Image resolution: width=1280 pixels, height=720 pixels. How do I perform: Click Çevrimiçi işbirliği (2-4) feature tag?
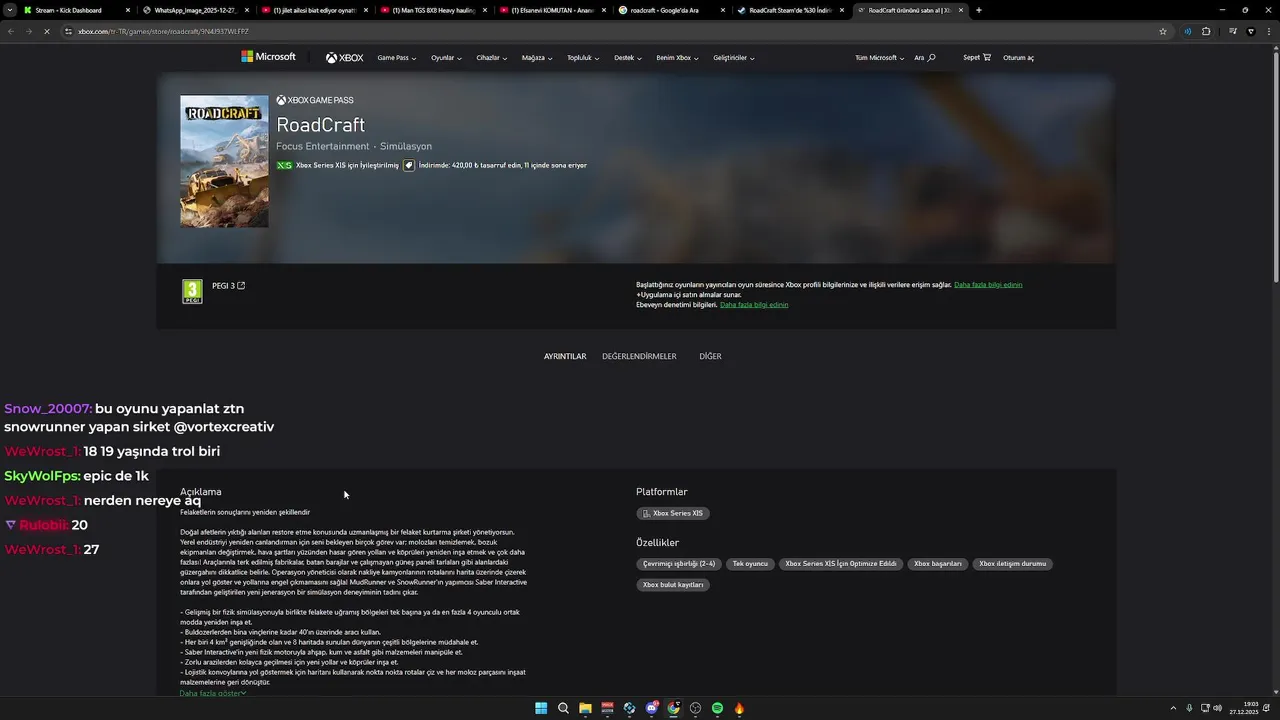point(679,564)
